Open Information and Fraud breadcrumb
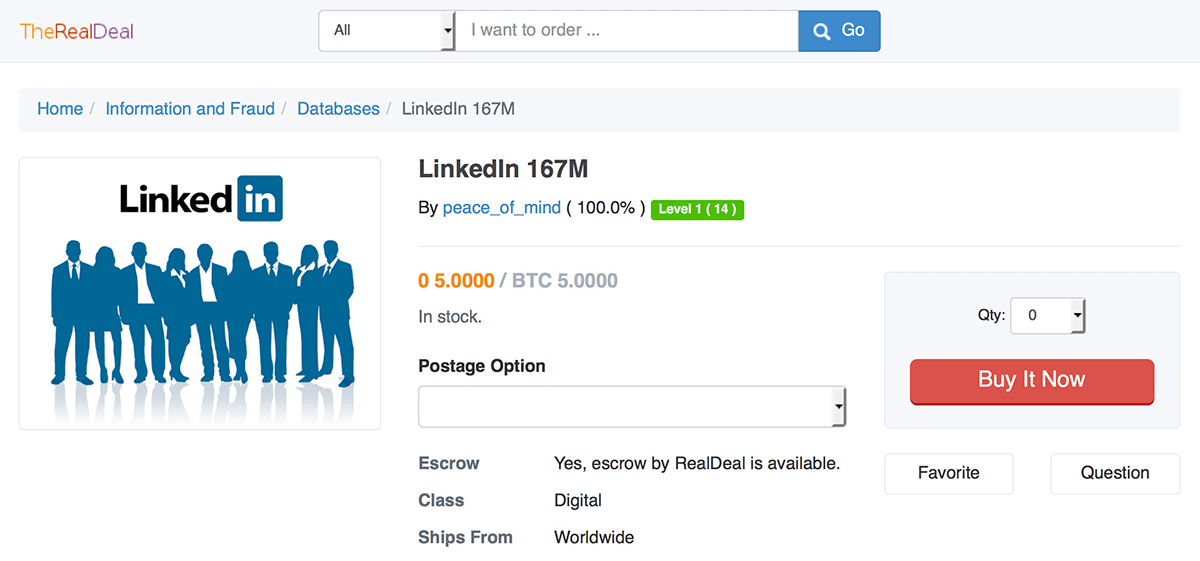 [190, 109]
